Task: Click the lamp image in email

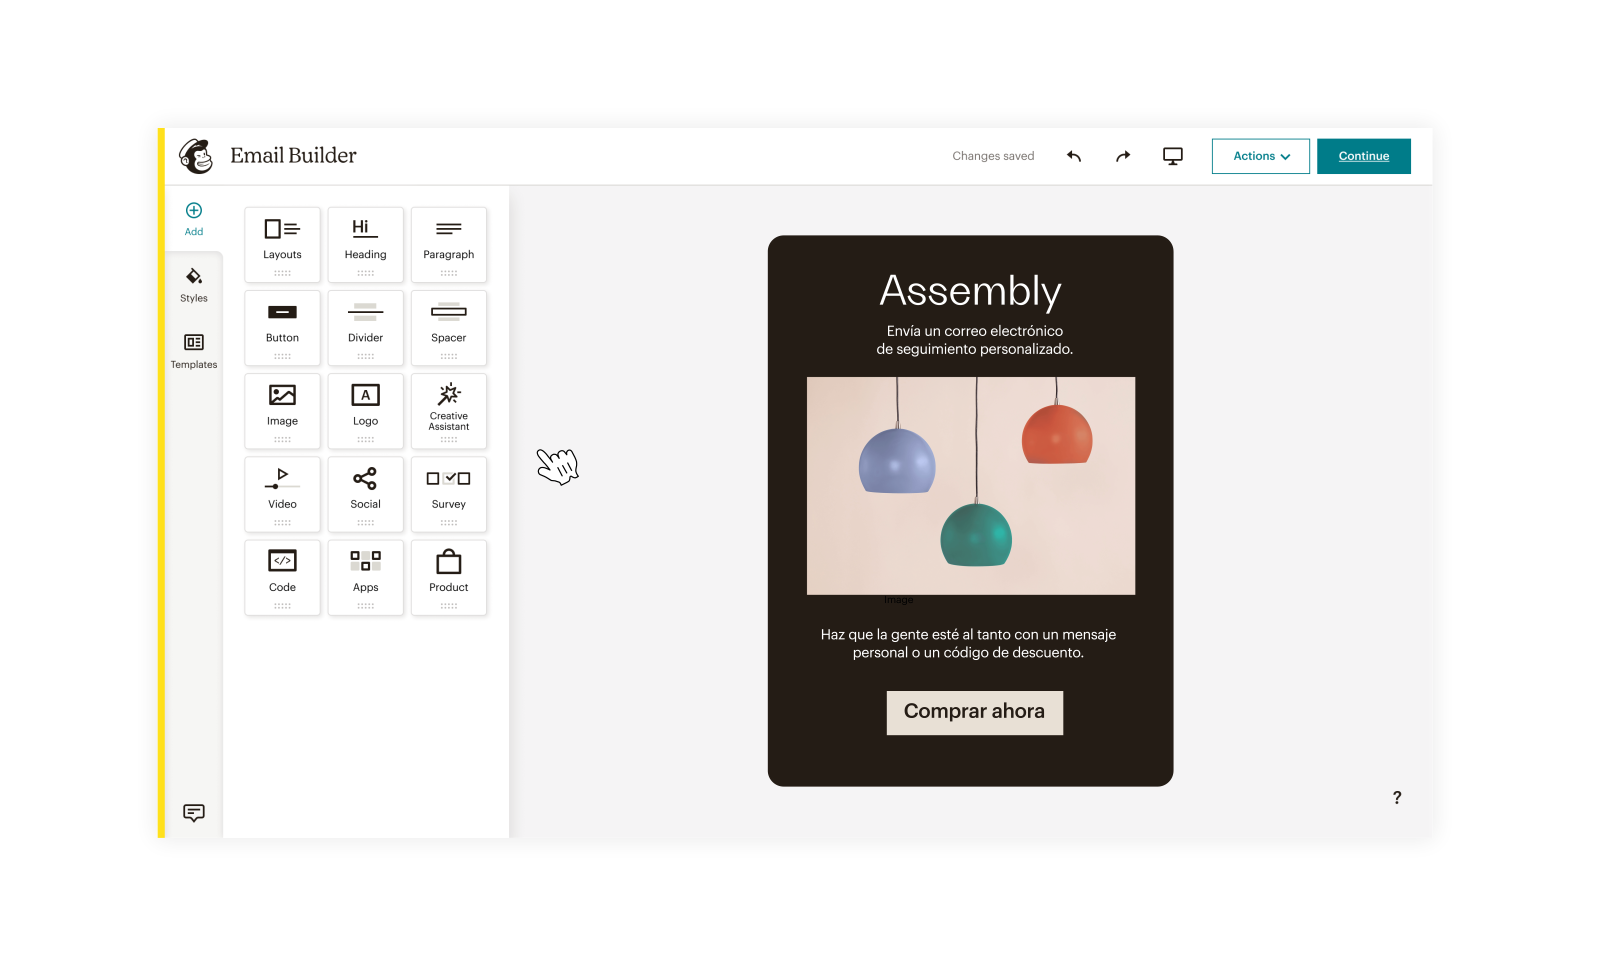Action: (970, 485)
